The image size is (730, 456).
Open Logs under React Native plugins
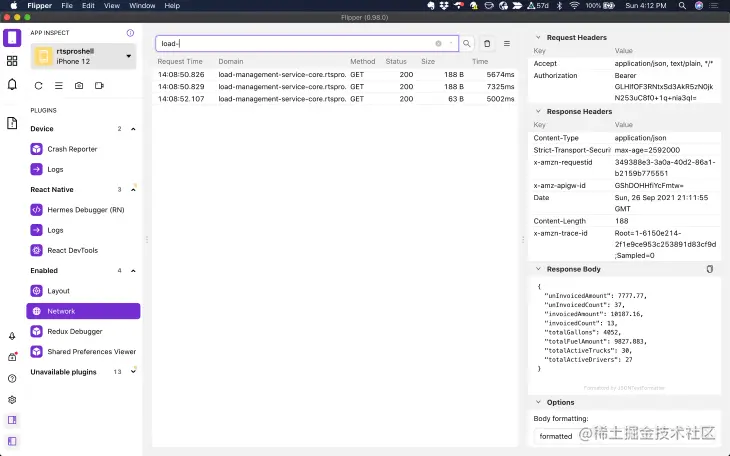tap(83, 230)
